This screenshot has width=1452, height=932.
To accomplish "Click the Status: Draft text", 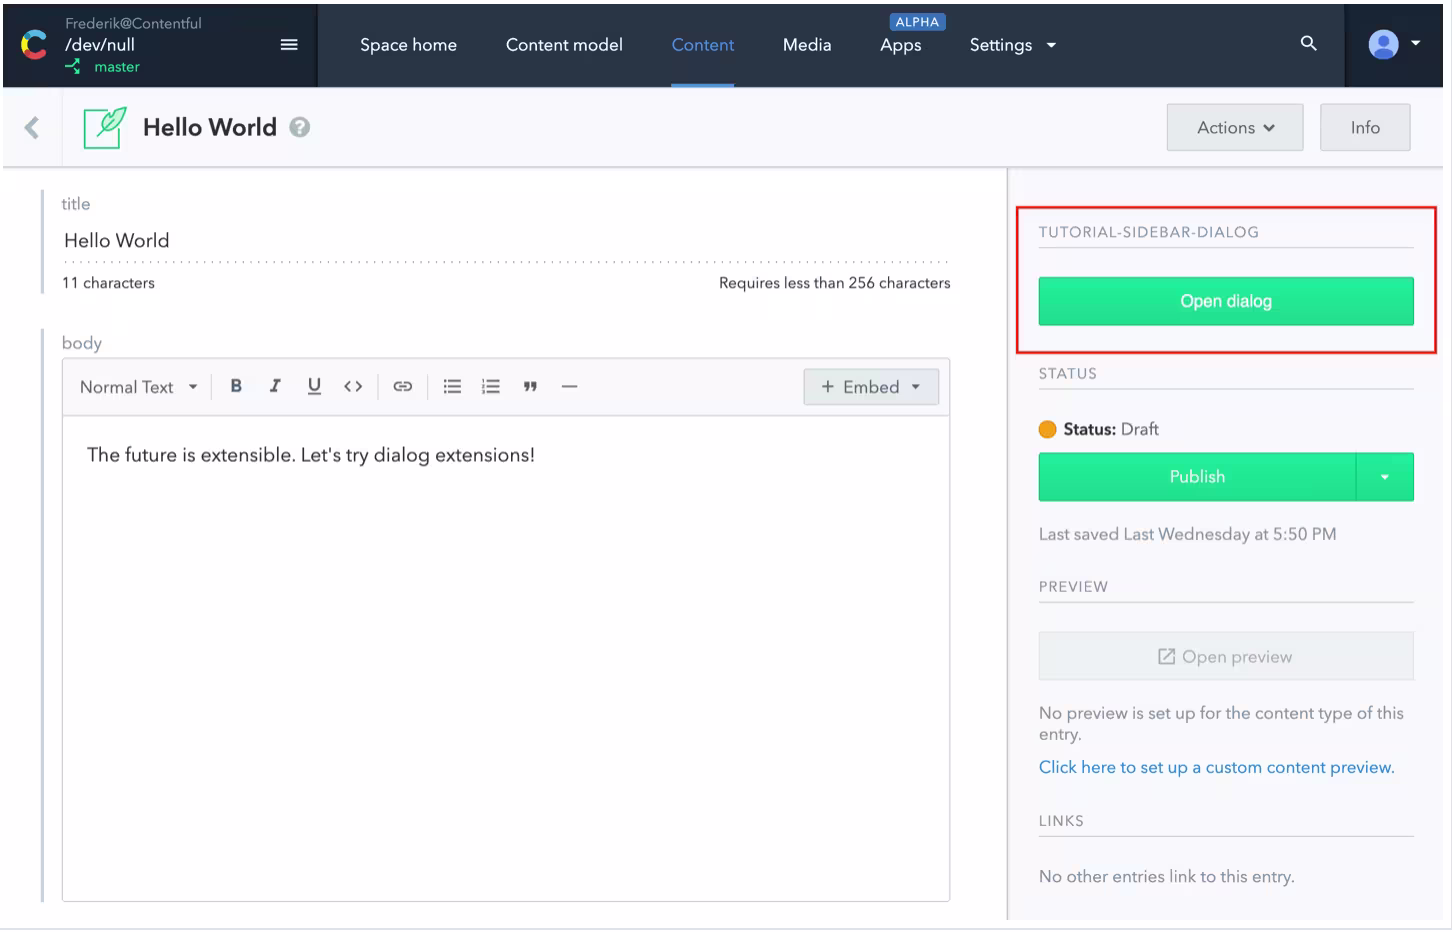I will [x=1111, y=429].
